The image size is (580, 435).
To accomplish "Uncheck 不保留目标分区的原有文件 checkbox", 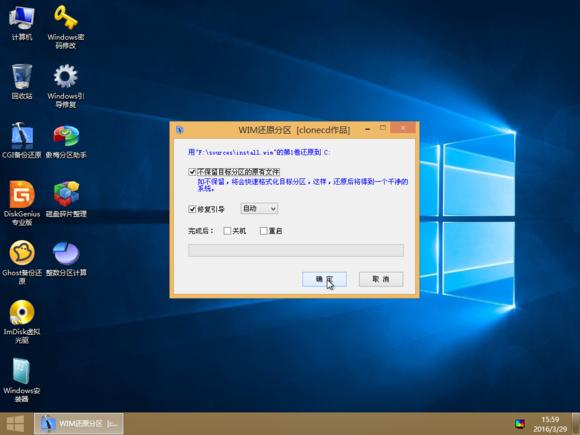I will [192, 172].
